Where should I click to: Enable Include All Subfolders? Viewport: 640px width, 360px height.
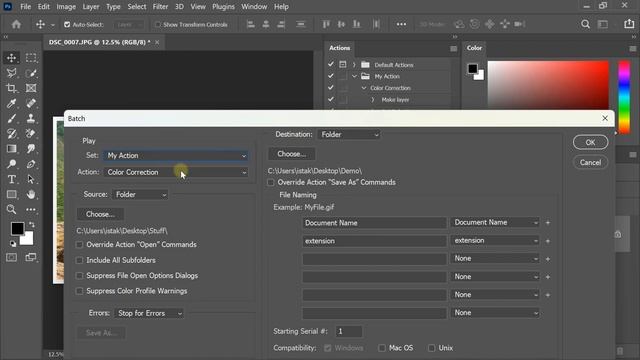[80, 260]
